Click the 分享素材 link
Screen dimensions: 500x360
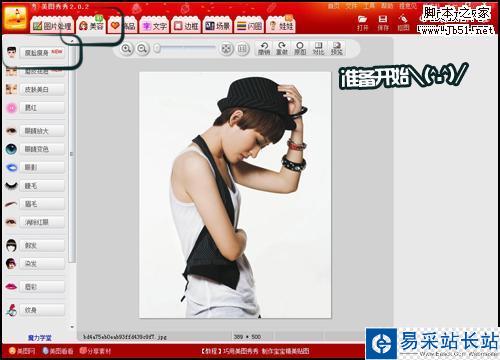[96, 351]
